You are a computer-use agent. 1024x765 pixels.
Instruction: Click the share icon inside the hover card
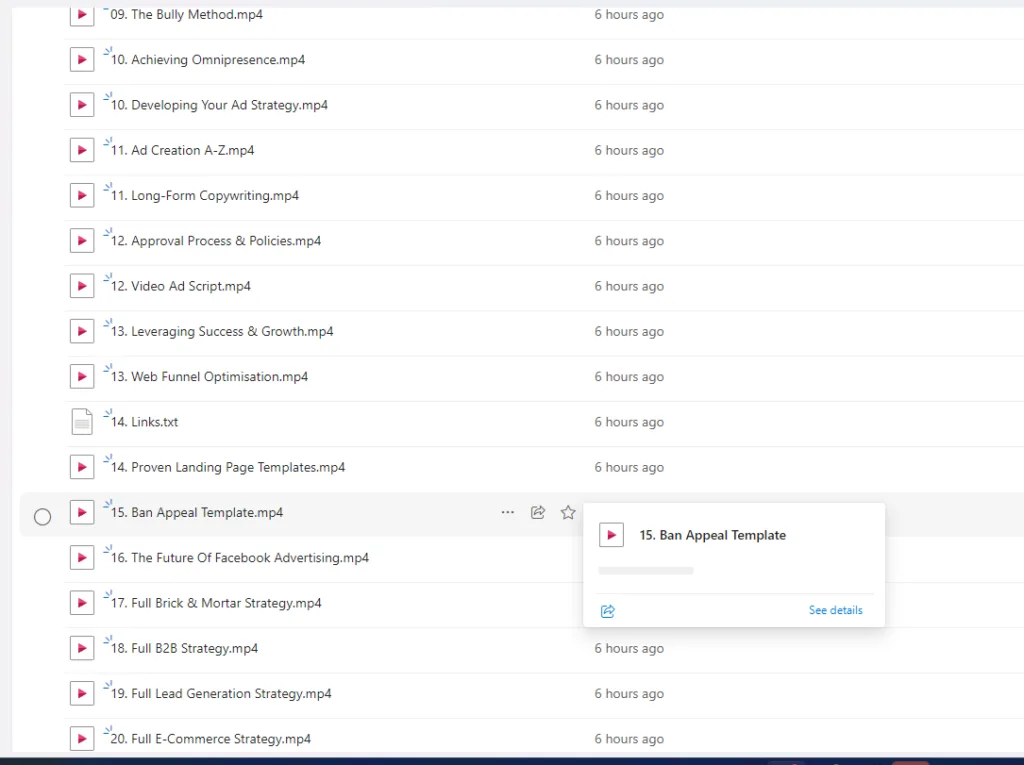tap(608, 611)
